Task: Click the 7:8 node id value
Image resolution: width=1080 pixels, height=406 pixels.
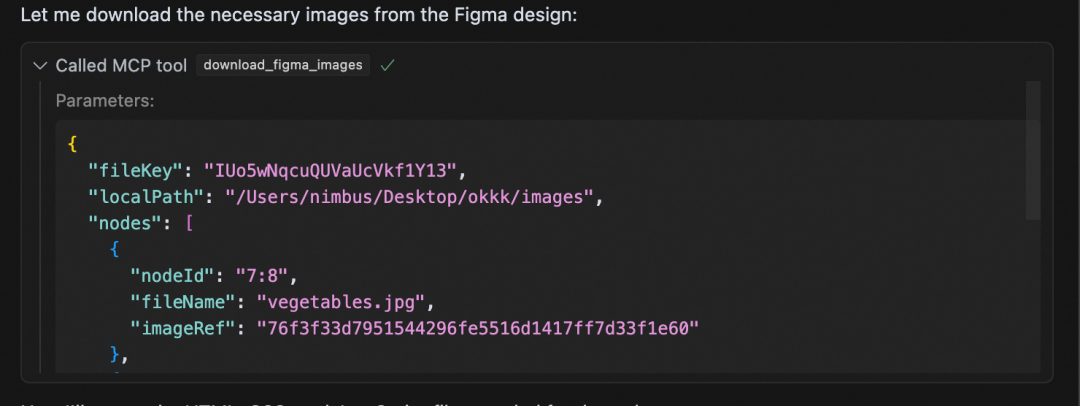Action: click(x=262, y=276)
